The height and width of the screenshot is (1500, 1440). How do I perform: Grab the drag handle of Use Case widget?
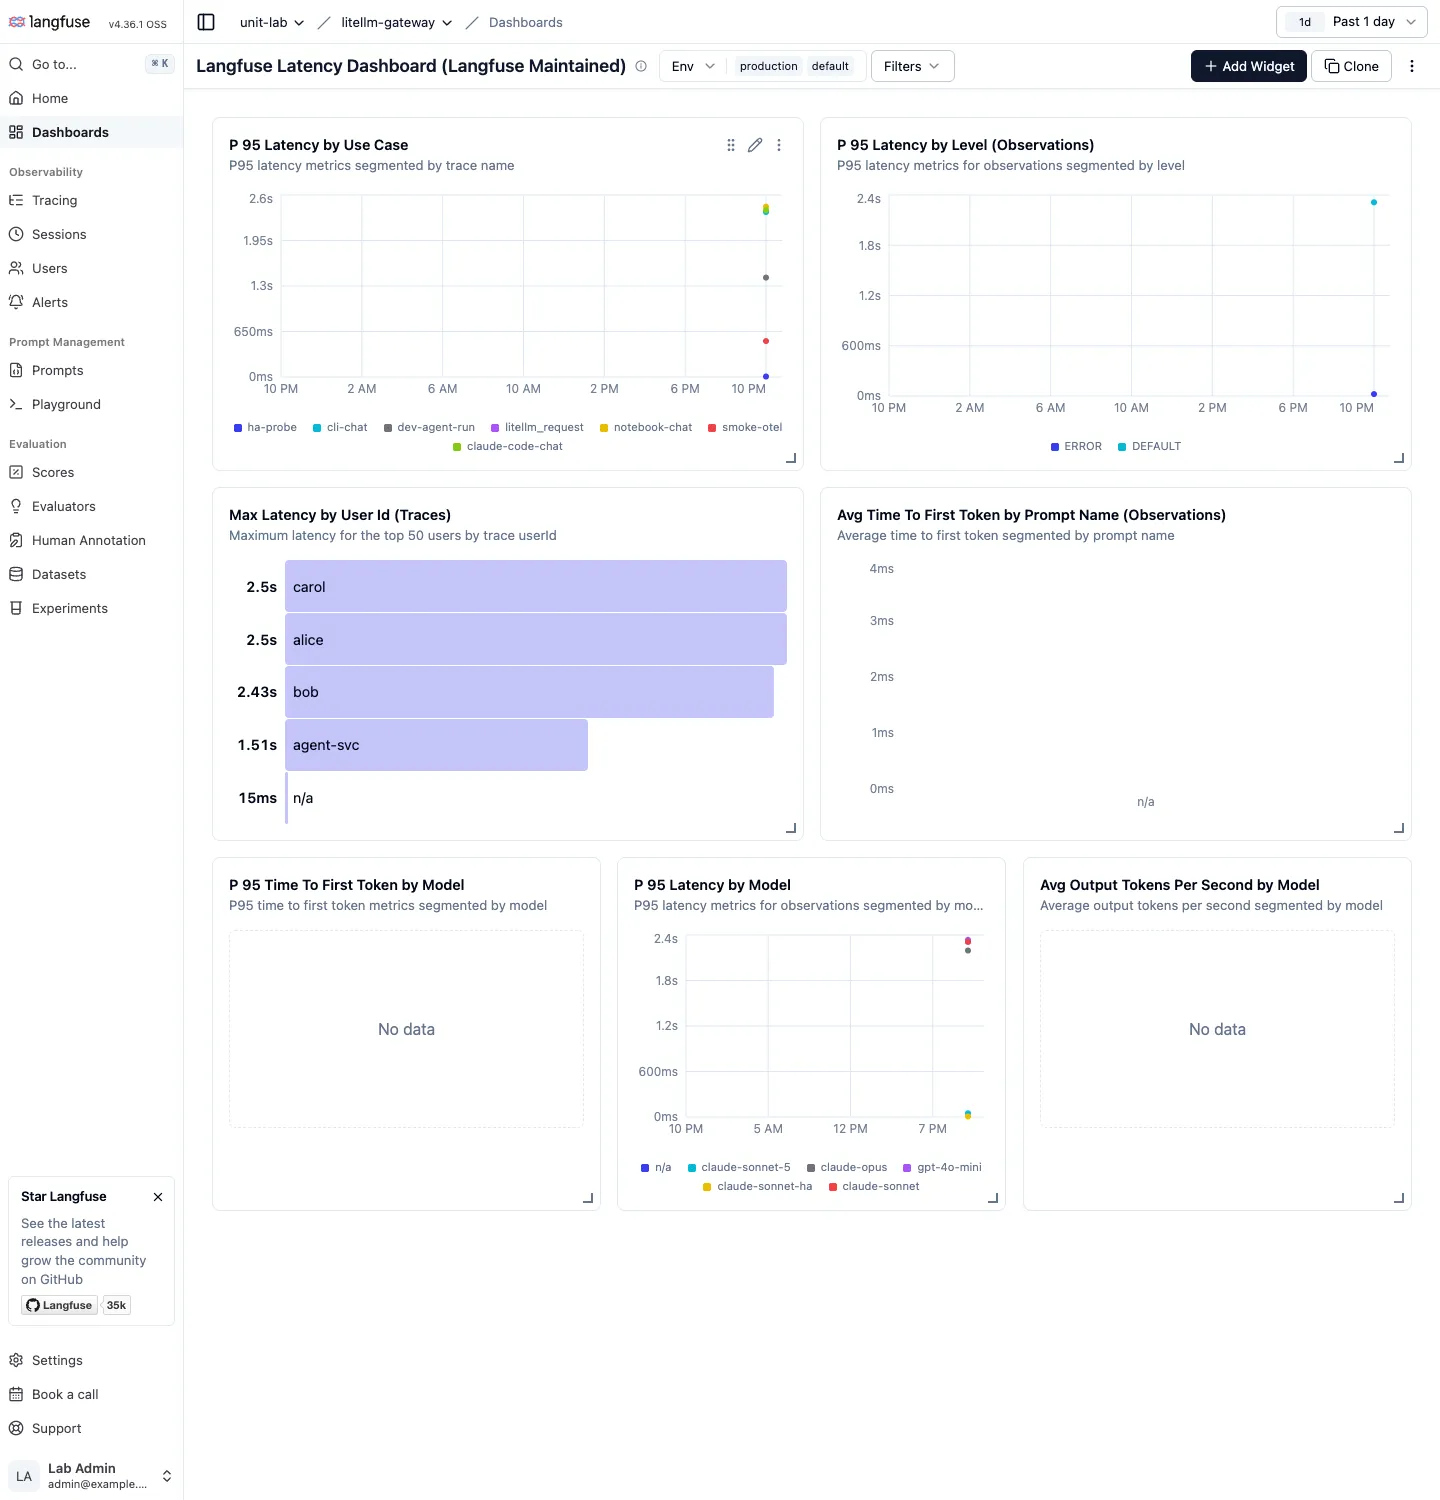(x=731, y=145)
